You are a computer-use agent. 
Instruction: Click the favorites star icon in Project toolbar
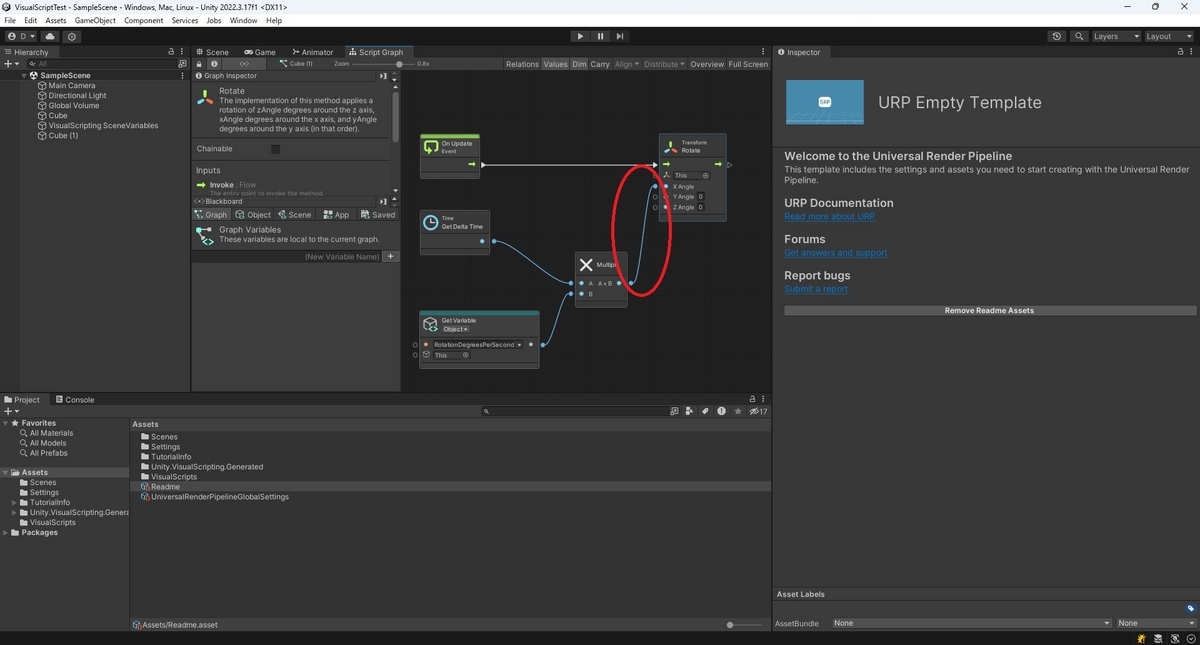(738, 411)
